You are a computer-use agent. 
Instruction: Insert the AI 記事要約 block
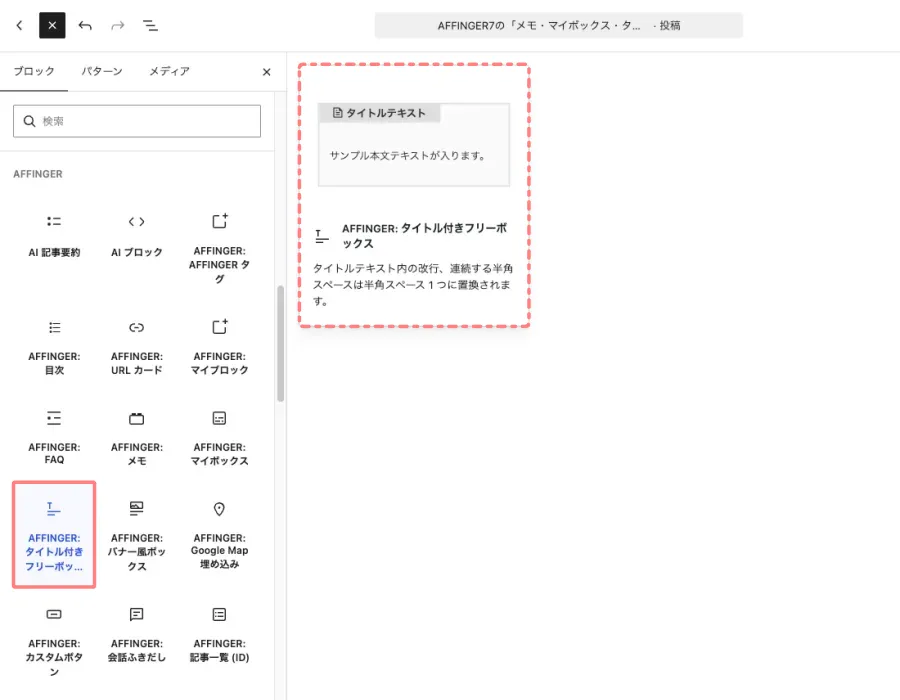[54, 238]
